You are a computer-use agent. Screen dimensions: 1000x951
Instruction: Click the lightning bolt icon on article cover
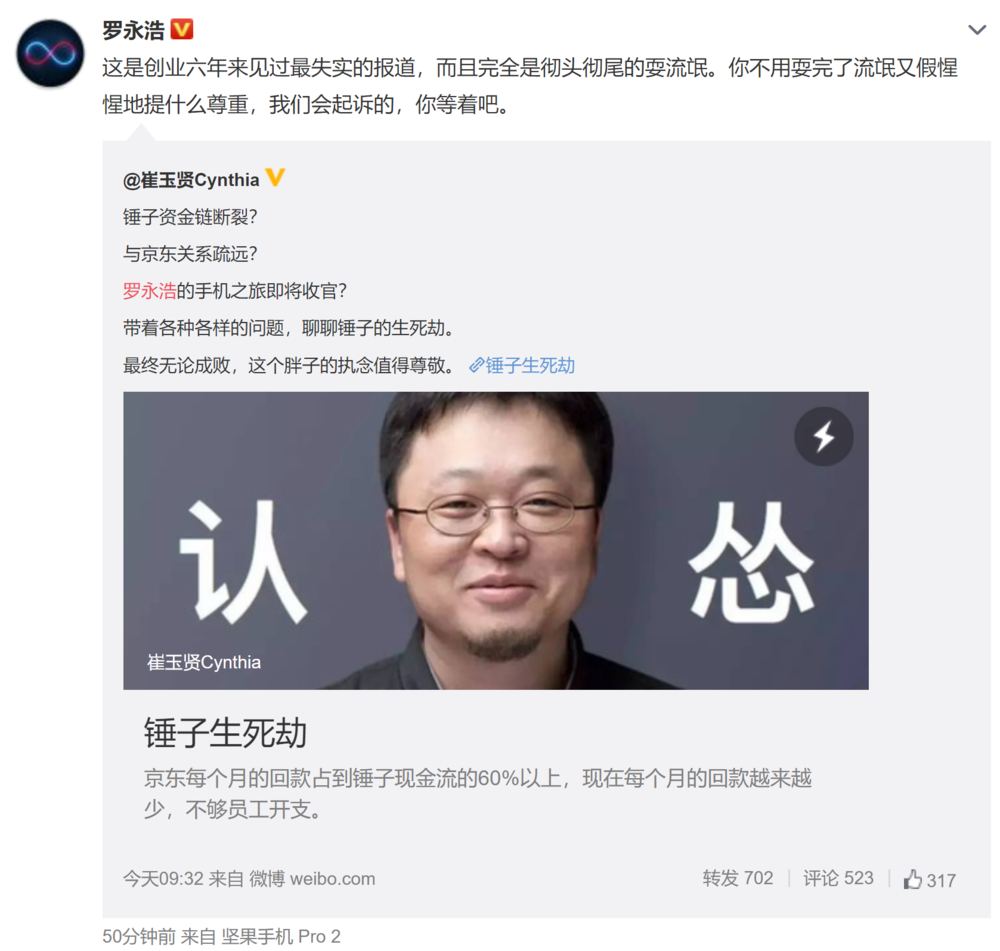coord(823,436)
